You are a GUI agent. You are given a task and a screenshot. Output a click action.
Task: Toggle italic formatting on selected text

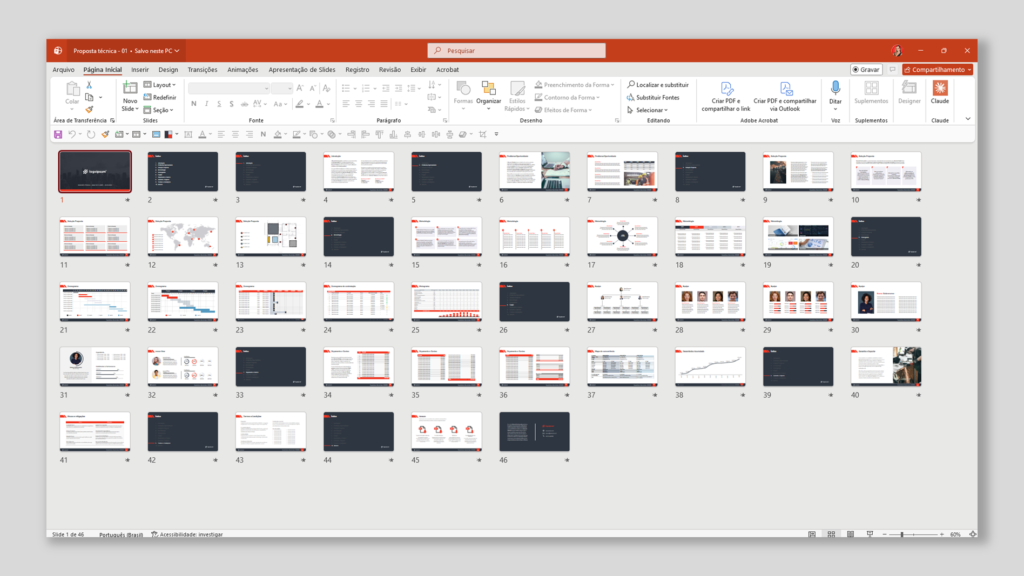(206, 103)
